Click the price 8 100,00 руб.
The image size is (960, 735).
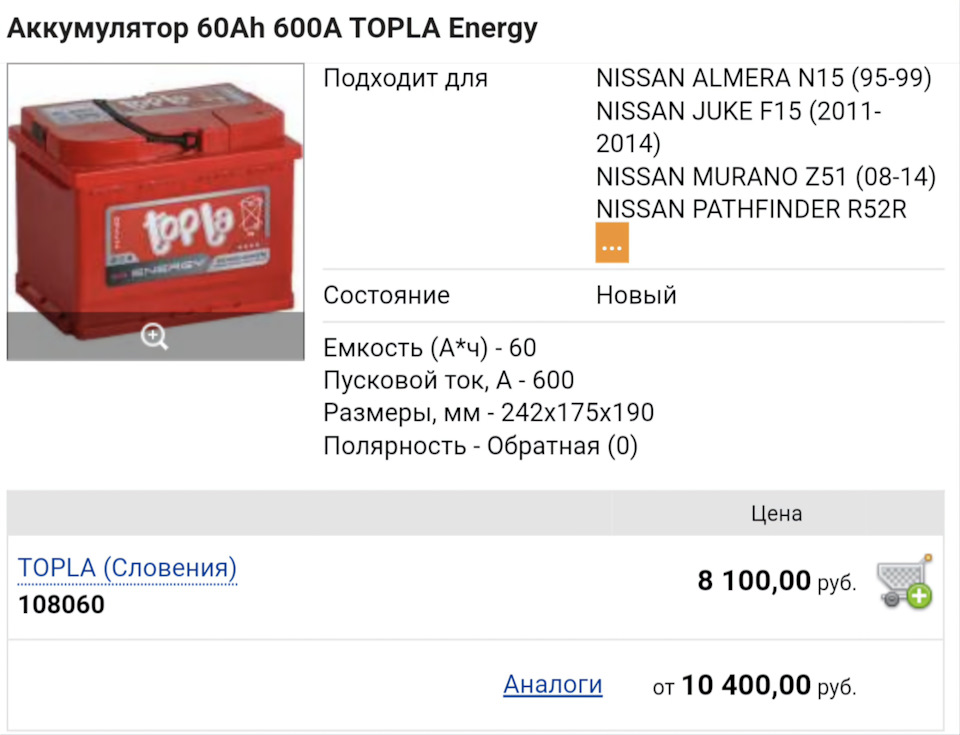tap(776, 581)
